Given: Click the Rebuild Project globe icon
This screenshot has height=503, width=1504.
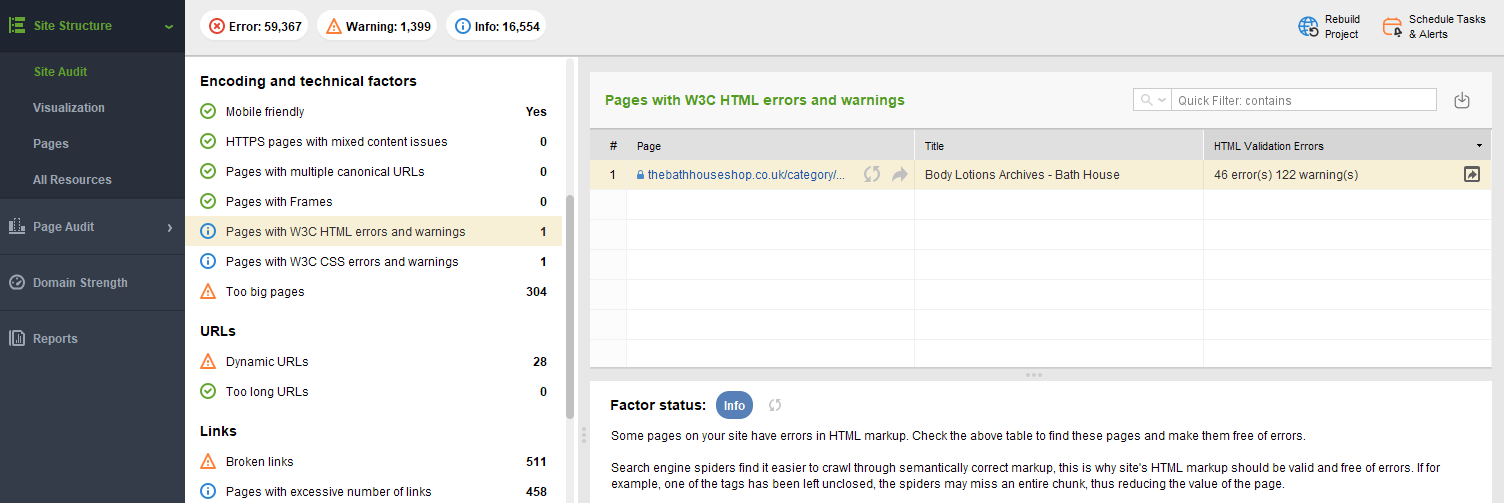Looking at the screenshot, I should coord(1308,27).
